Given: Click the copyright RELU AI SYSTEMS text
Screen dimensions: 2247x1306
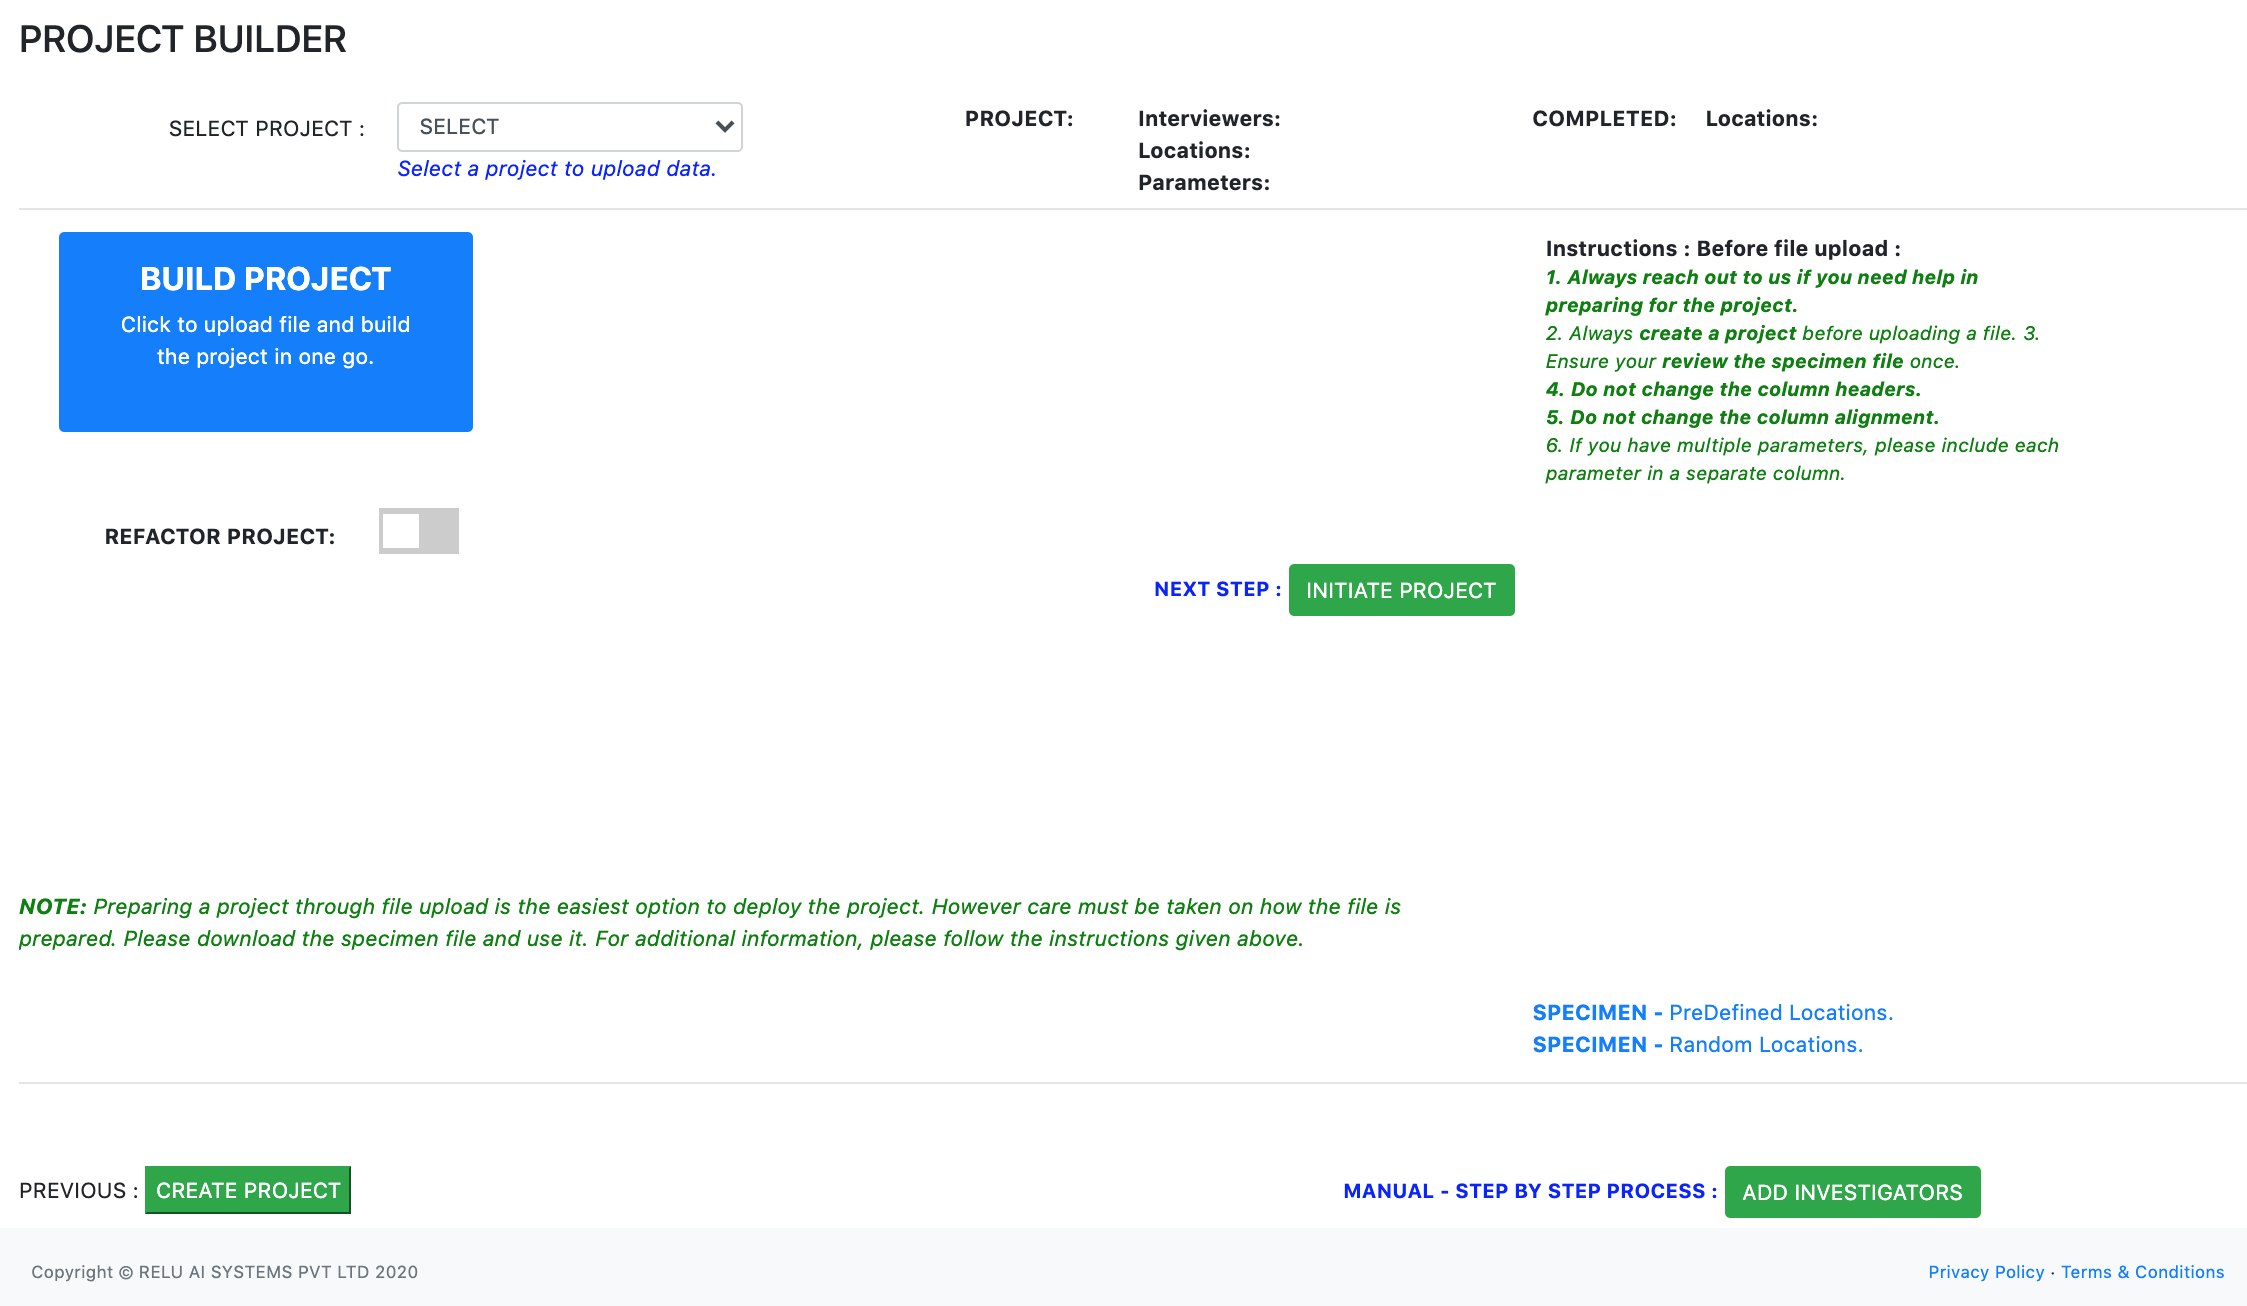Looking at the screenshot, I should tap(225, 1272).
